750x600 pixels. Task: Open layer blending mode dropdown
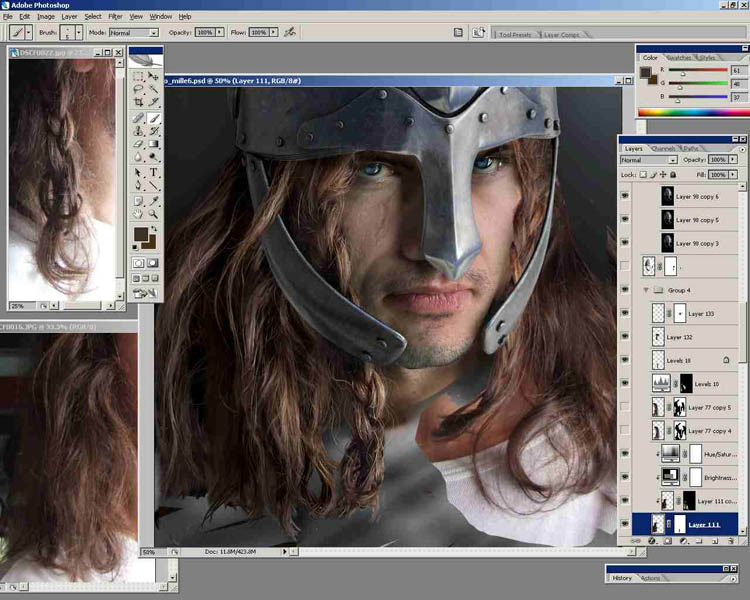[648, 160]
